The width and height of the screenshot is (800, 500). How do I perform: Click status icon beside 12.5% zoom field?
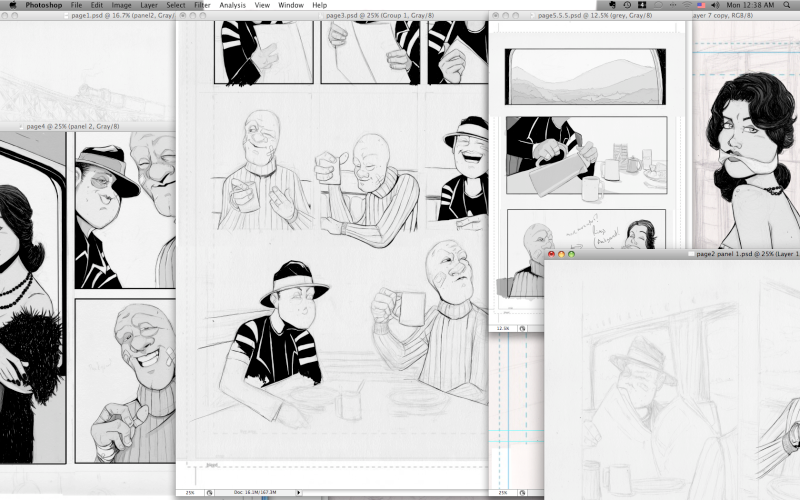[523, 327]
